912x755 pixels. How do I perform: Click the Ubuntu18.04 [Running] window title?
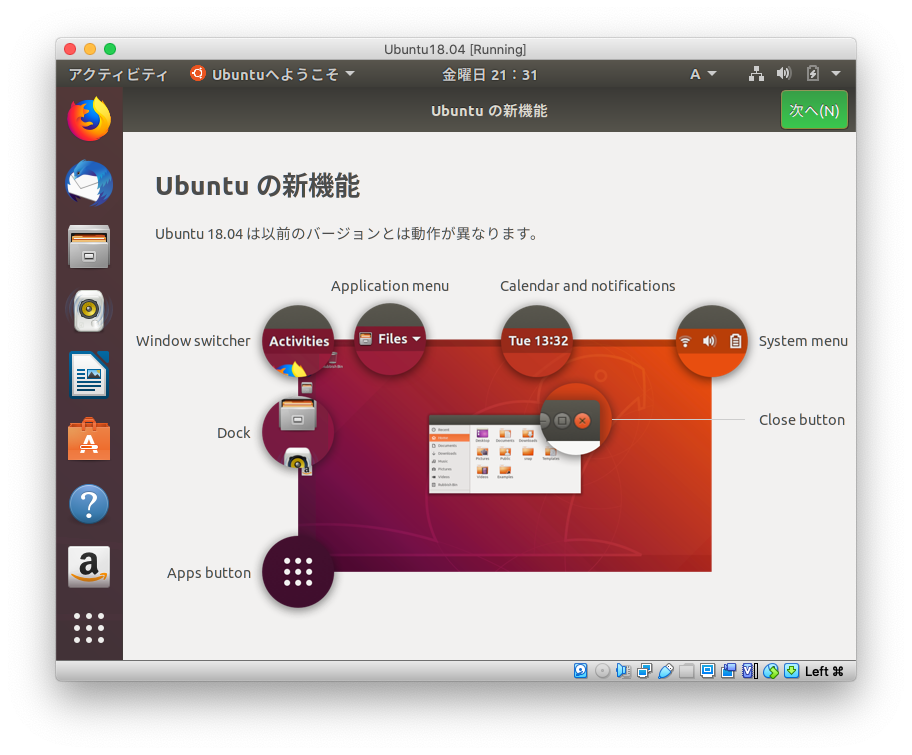[x=455, y=49]
